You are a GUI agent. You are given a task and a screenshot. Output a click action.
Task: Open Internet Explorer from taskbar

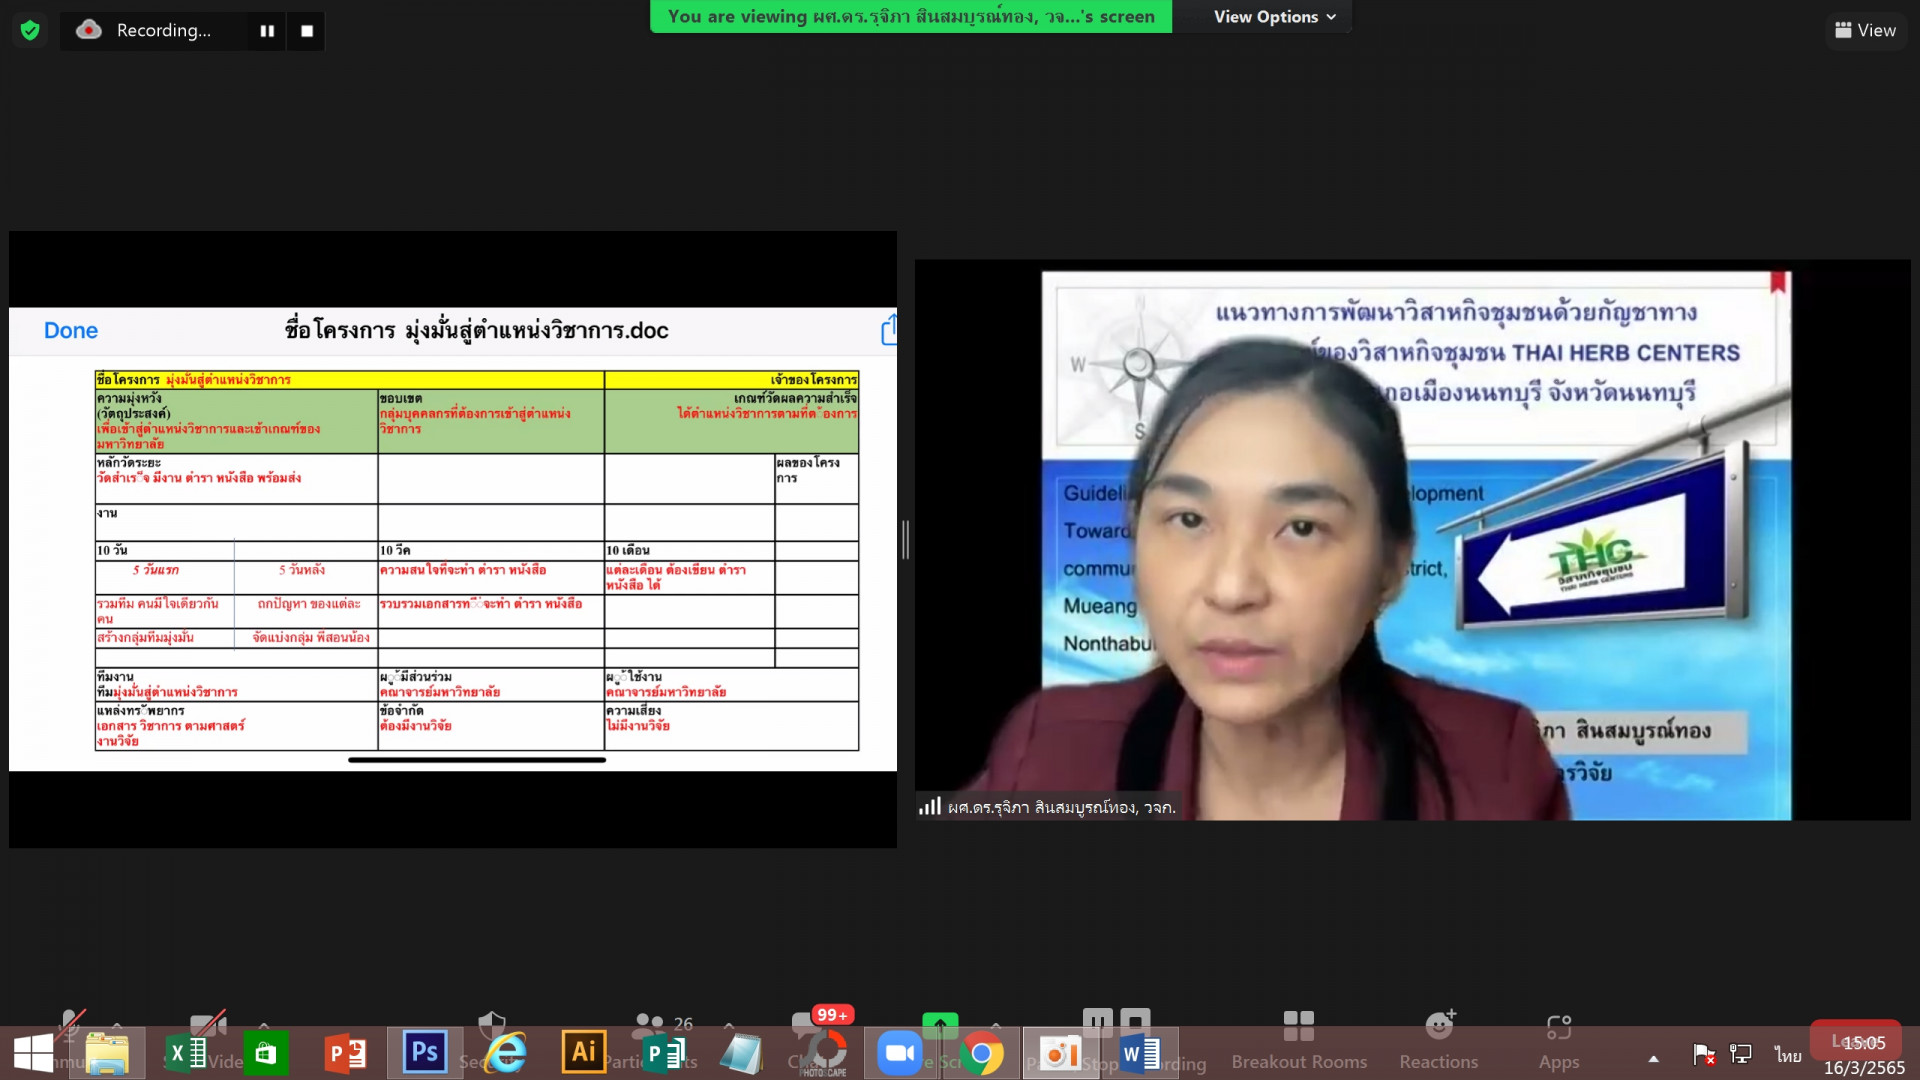[506, 1054]
